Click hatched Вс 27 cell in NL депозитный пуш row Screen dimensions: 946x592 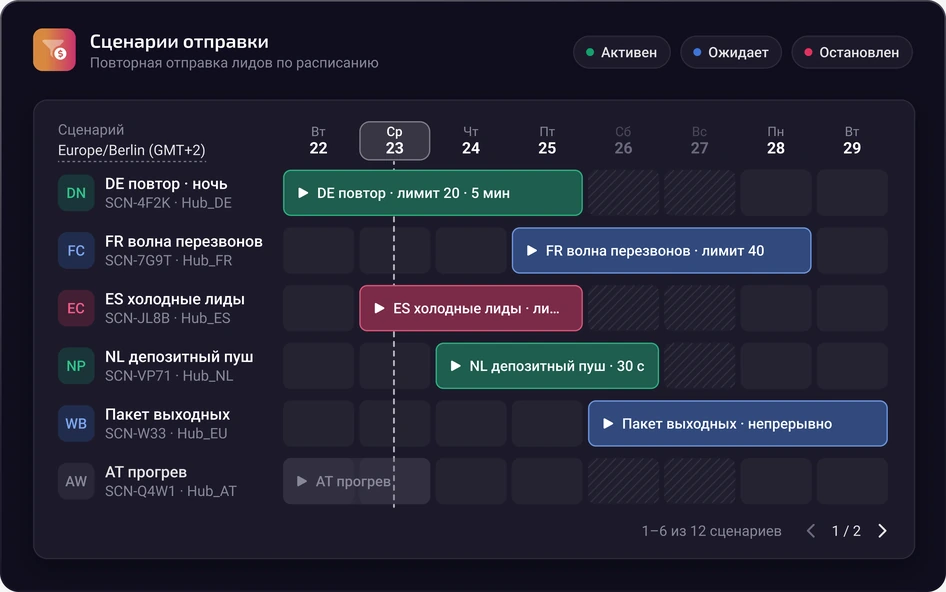(699, 366)
